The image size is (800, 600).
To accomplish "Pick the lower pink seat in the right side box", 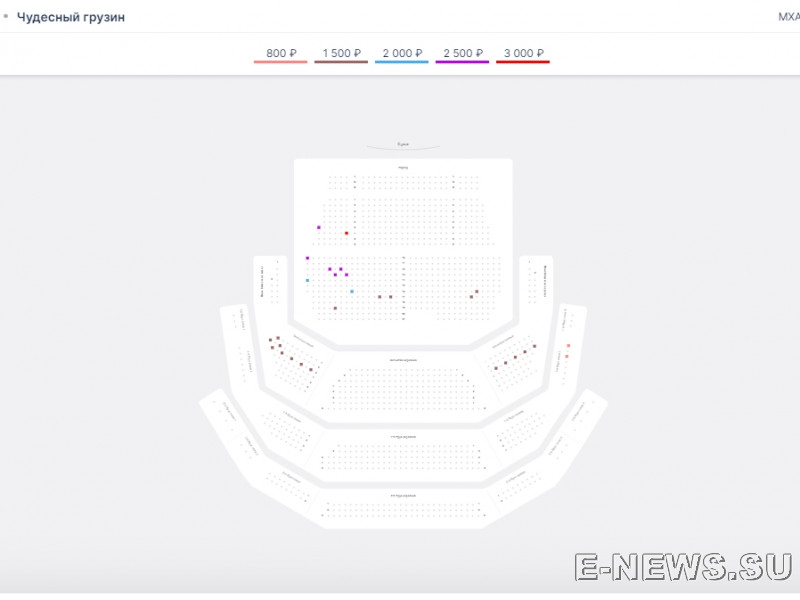I will point(567,356).
